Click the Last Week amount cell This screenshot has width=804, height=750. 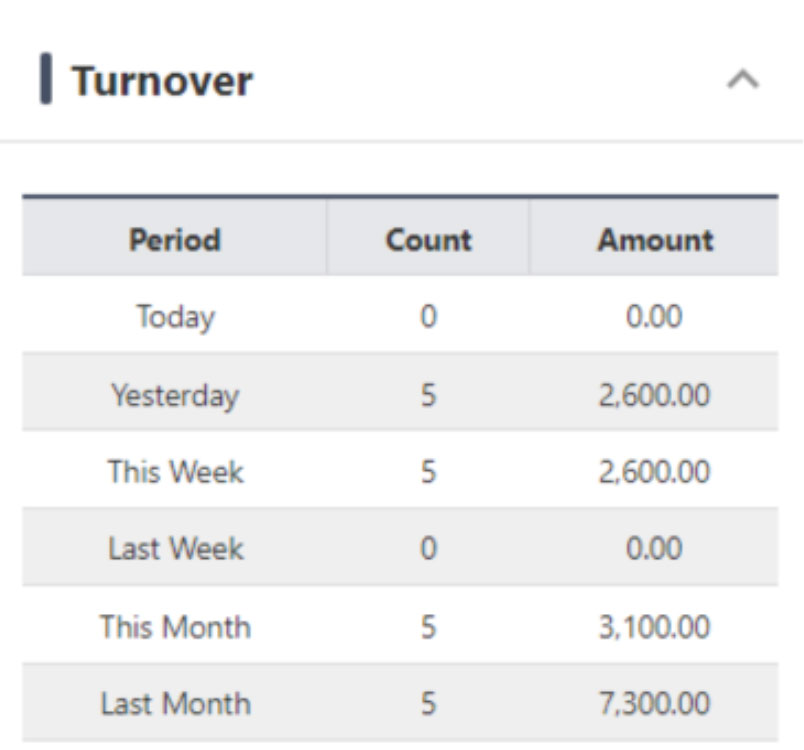(655, 549)
